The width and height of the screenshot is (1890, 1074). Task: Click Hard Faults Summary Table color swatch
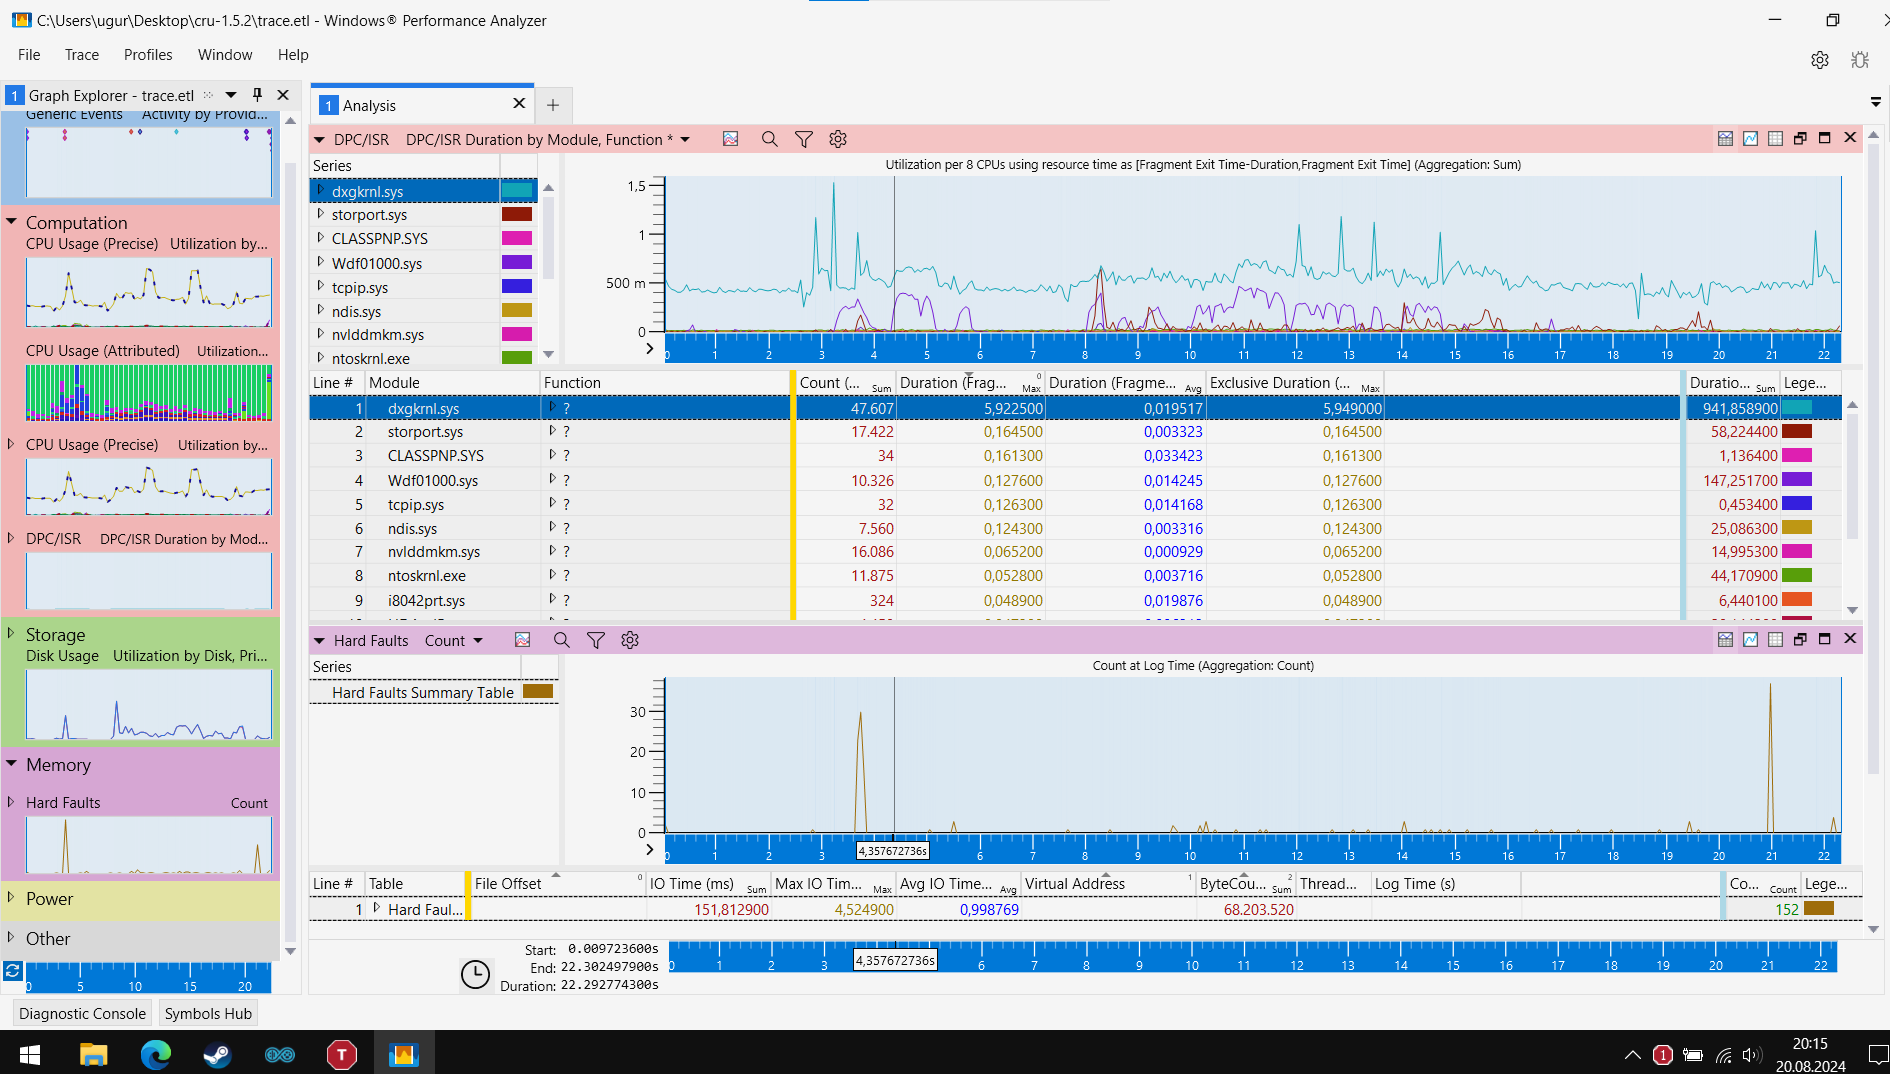pyautogui.click(x=538, y=691)
